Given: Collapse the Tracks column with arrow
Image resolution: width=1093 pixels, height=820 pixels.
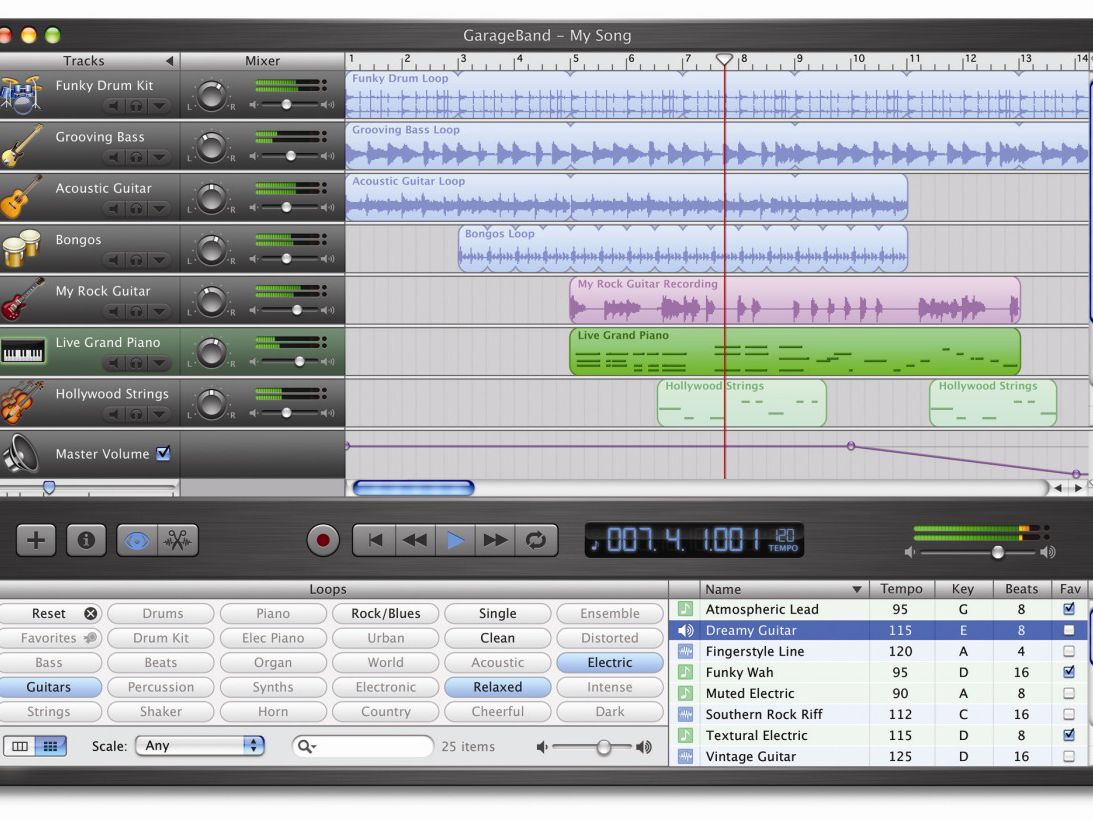Looking at the screenshot, I should 169,61.
